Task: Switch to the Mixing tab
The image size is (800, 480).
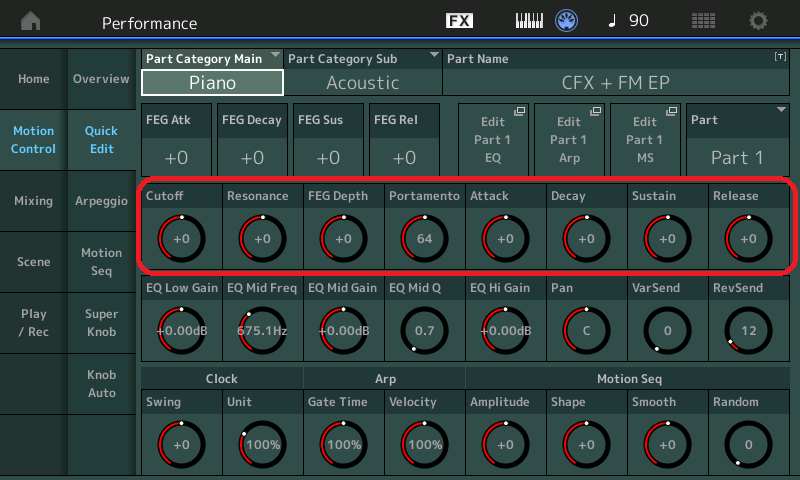Action: 33,201
